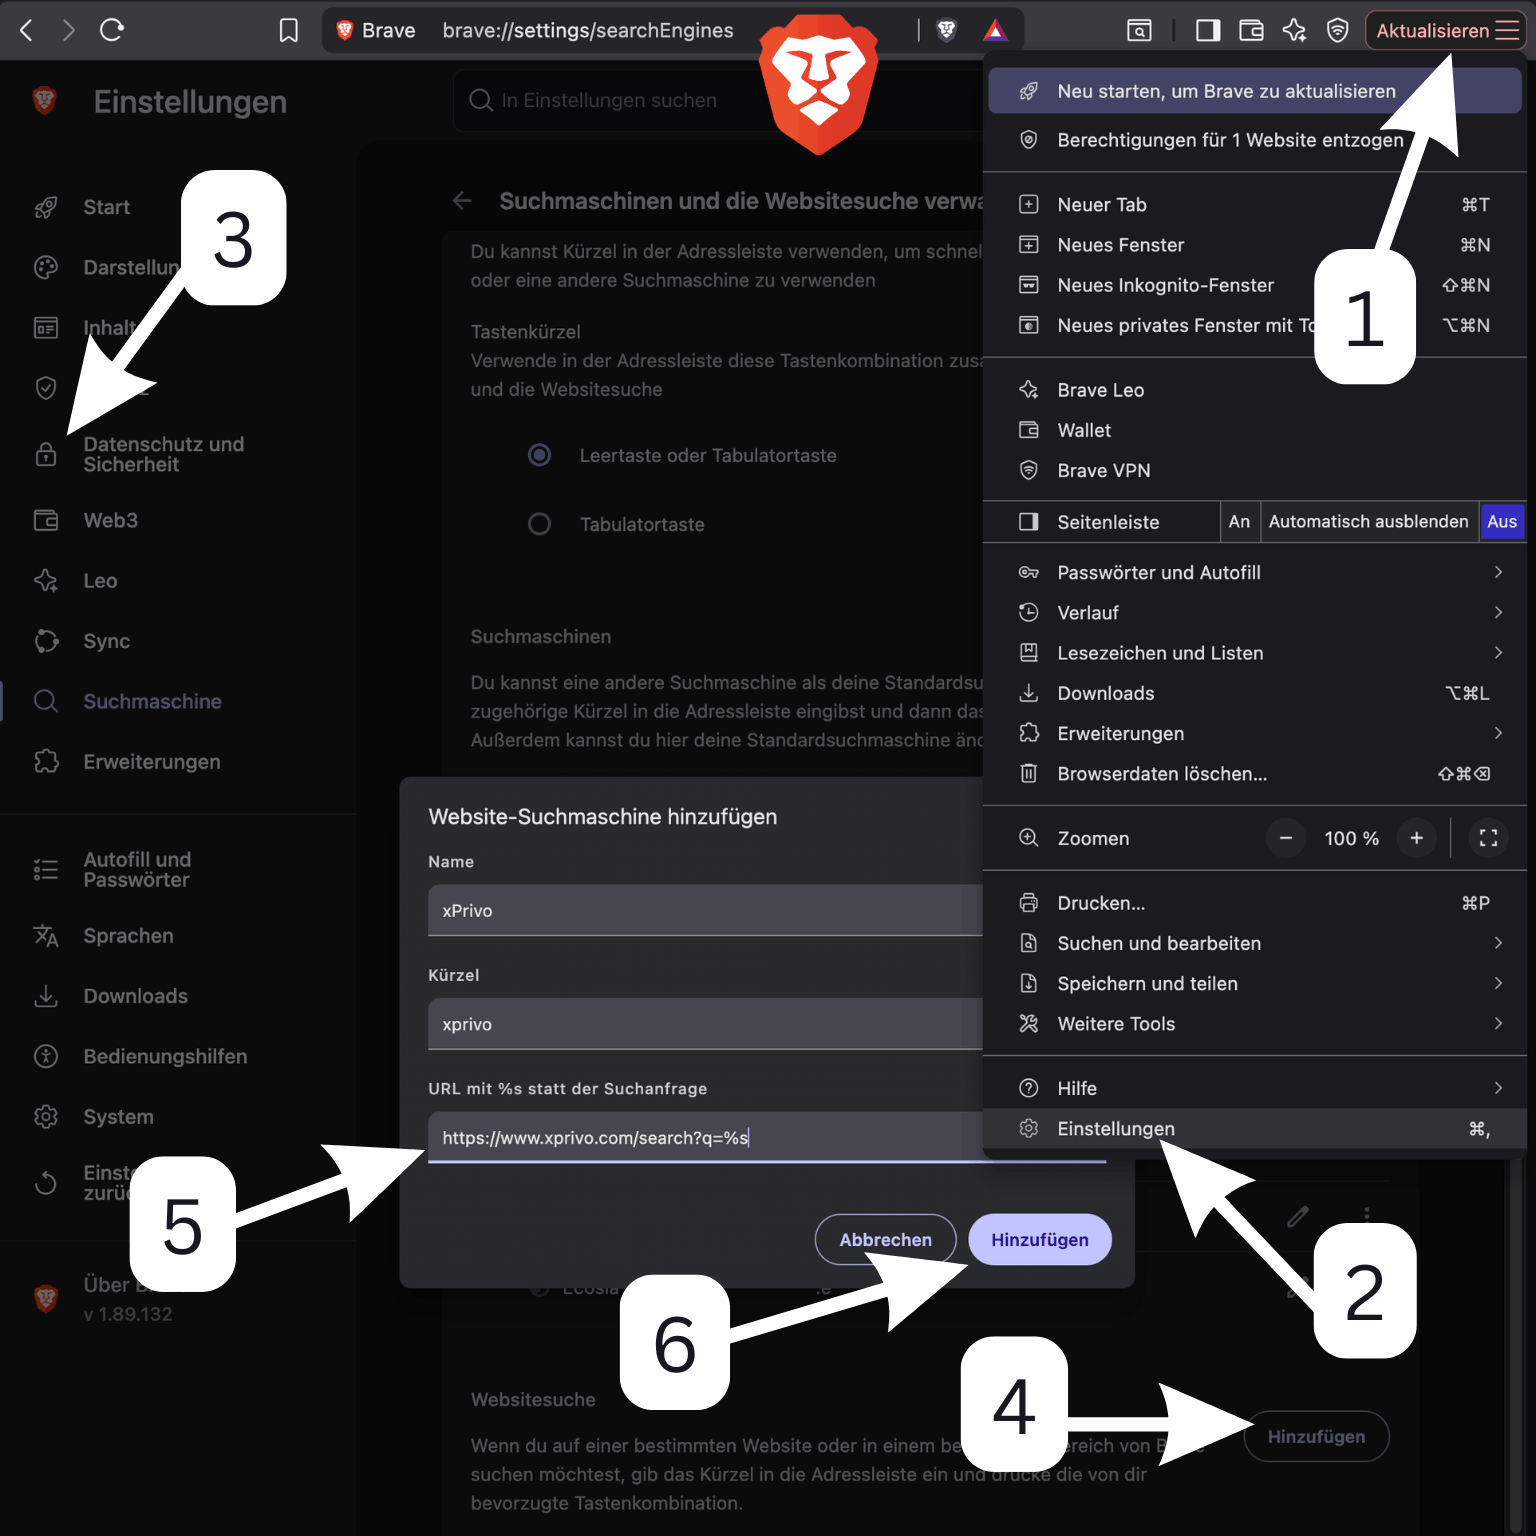
Task: Go back with the arrow beside Suchmaschinen heading
Action: point(462,201)
